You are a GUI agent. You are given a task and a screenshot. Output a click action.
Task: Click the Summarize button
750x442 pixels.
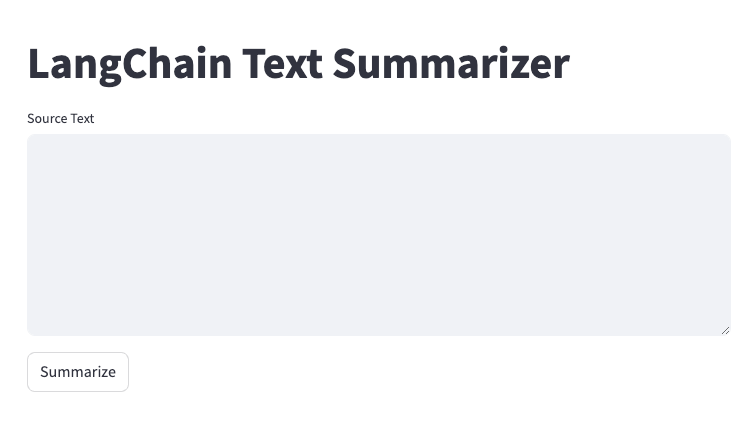[78, 372]
